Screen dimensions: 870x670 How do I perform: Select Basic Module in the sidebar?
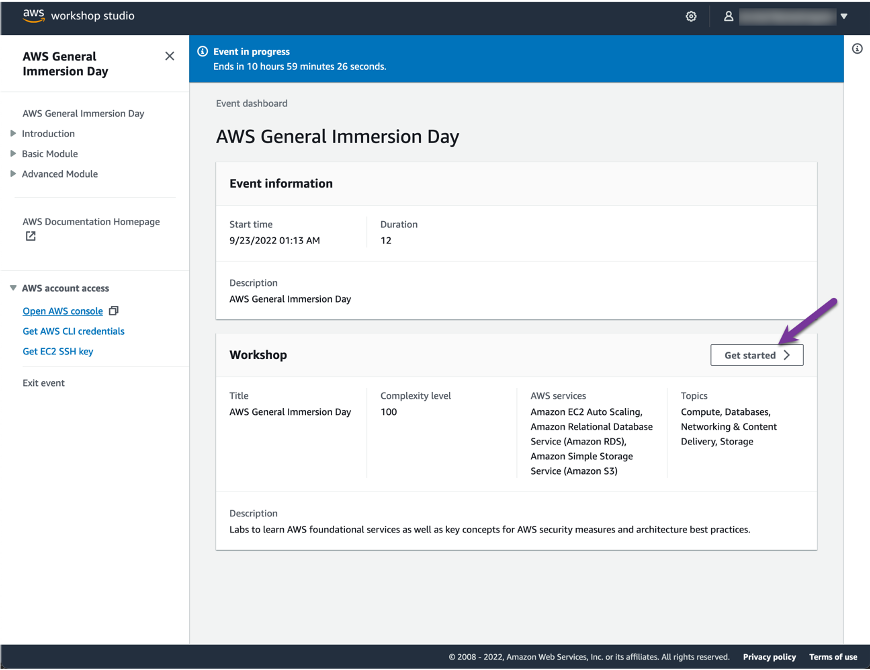50,154
